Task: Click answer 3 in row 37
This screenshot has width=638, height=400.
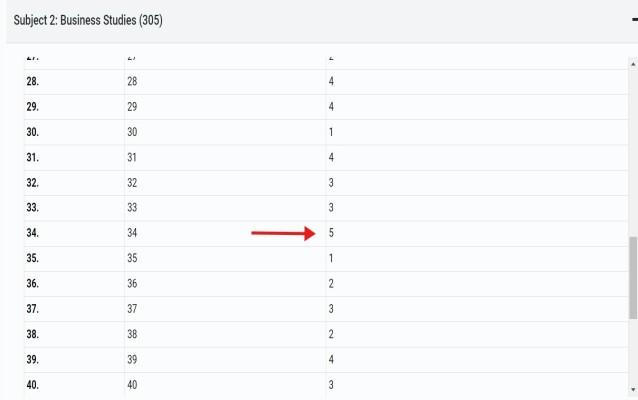Action: (x=331, y=308)
